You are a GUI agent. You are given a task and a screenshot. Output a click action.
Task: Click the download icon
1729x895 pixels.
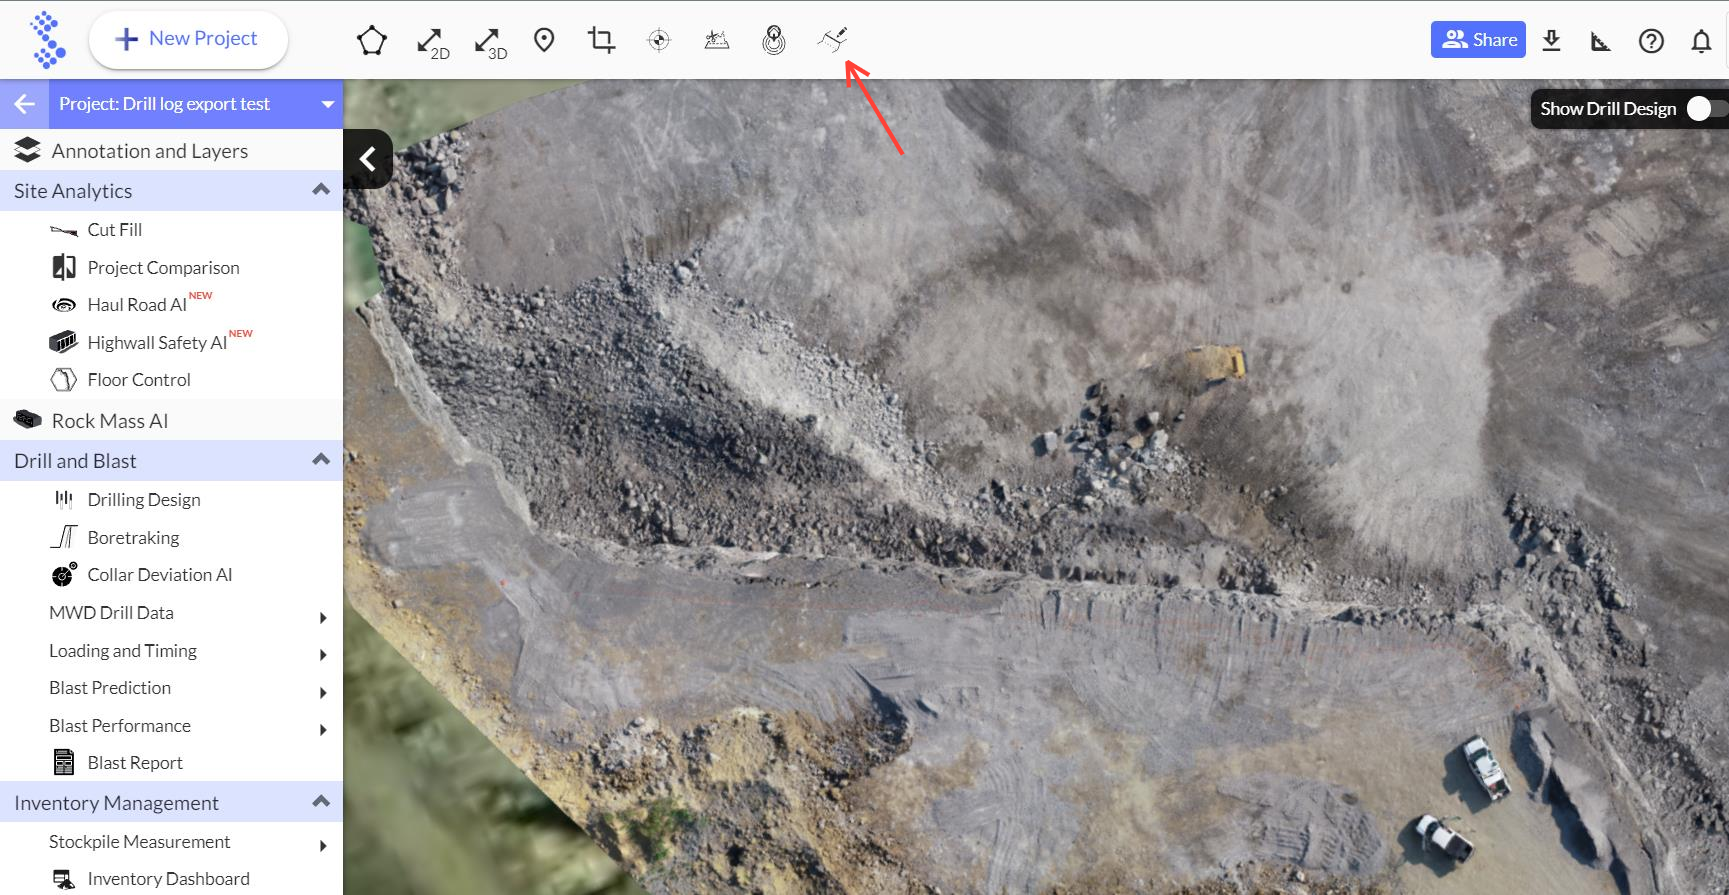coord(1551,40)
